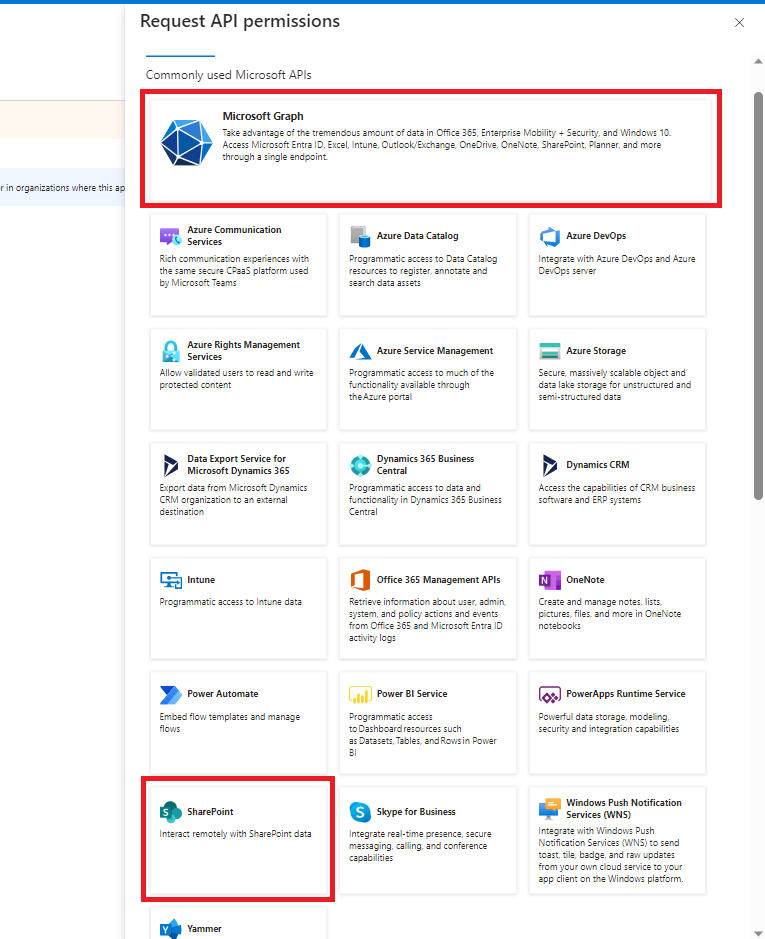Choose the Azure Communication Services title

pos(234,236)
